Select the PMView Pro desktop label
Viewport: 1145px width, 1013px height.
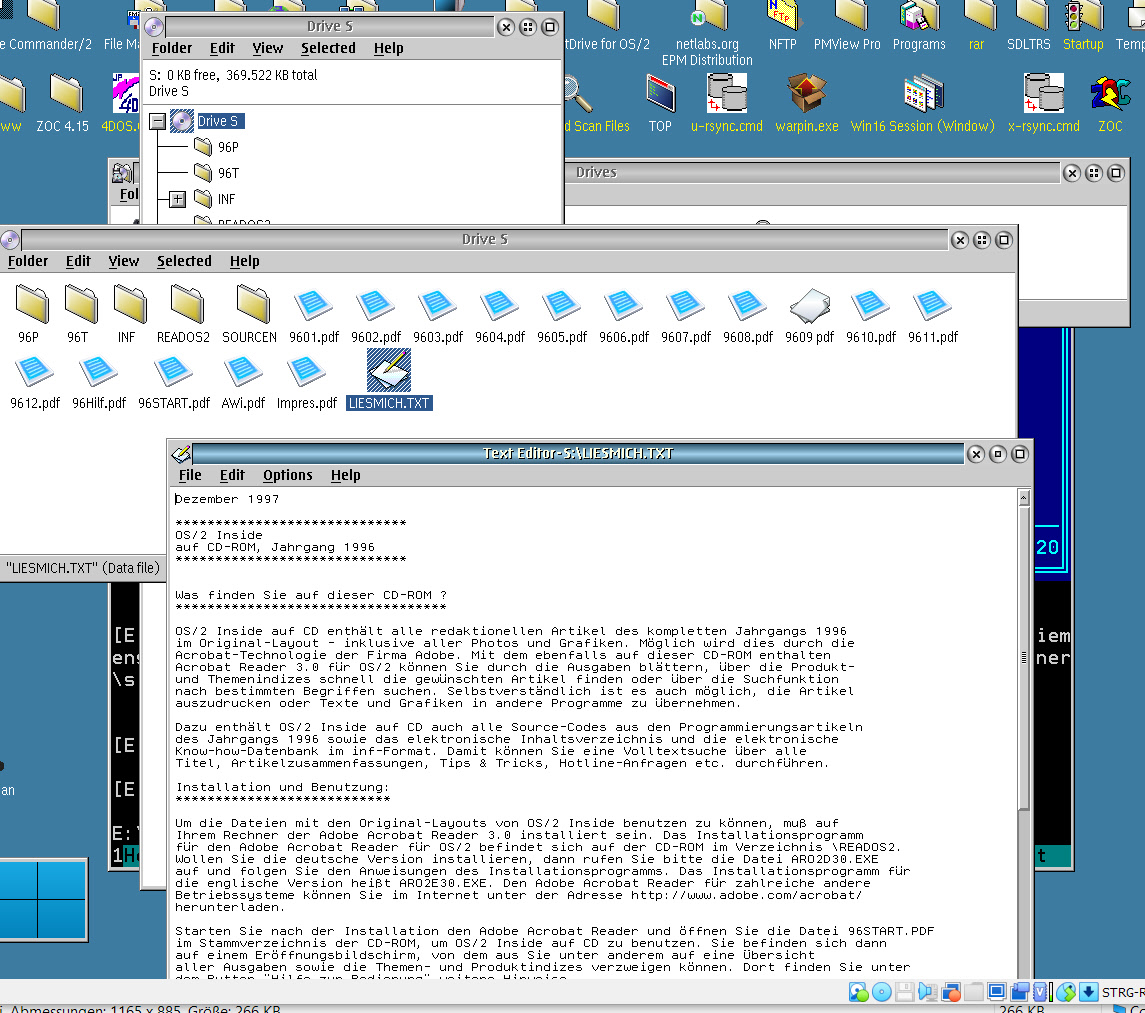pos(847,44)
